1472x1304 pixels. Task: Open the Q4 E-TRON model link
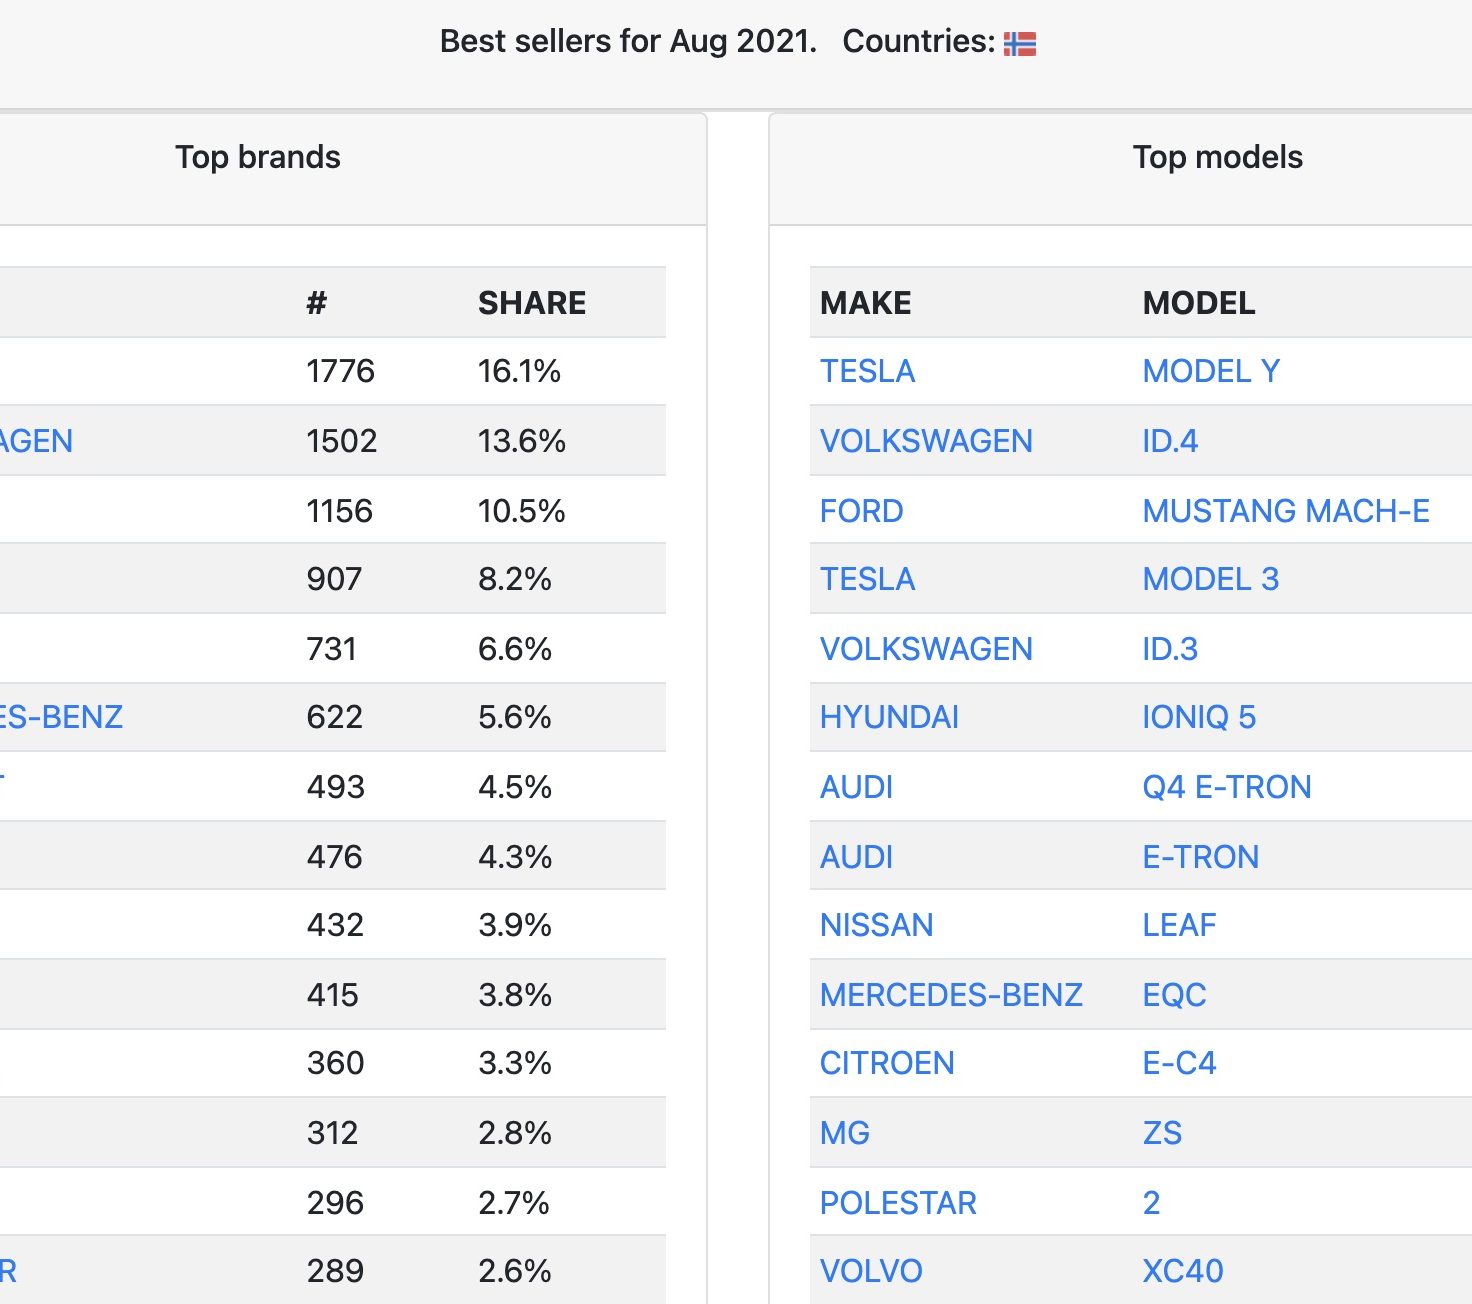(x=1227, y=787)
